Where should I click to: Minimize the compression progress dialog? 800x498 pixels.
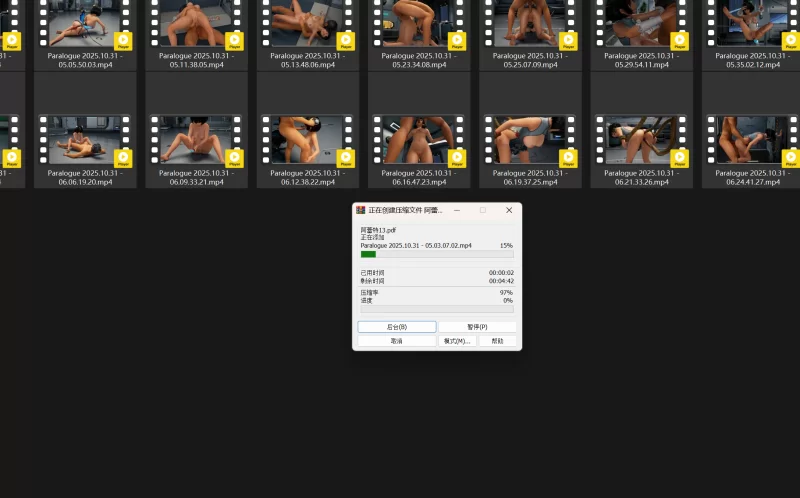coord(456,210)
